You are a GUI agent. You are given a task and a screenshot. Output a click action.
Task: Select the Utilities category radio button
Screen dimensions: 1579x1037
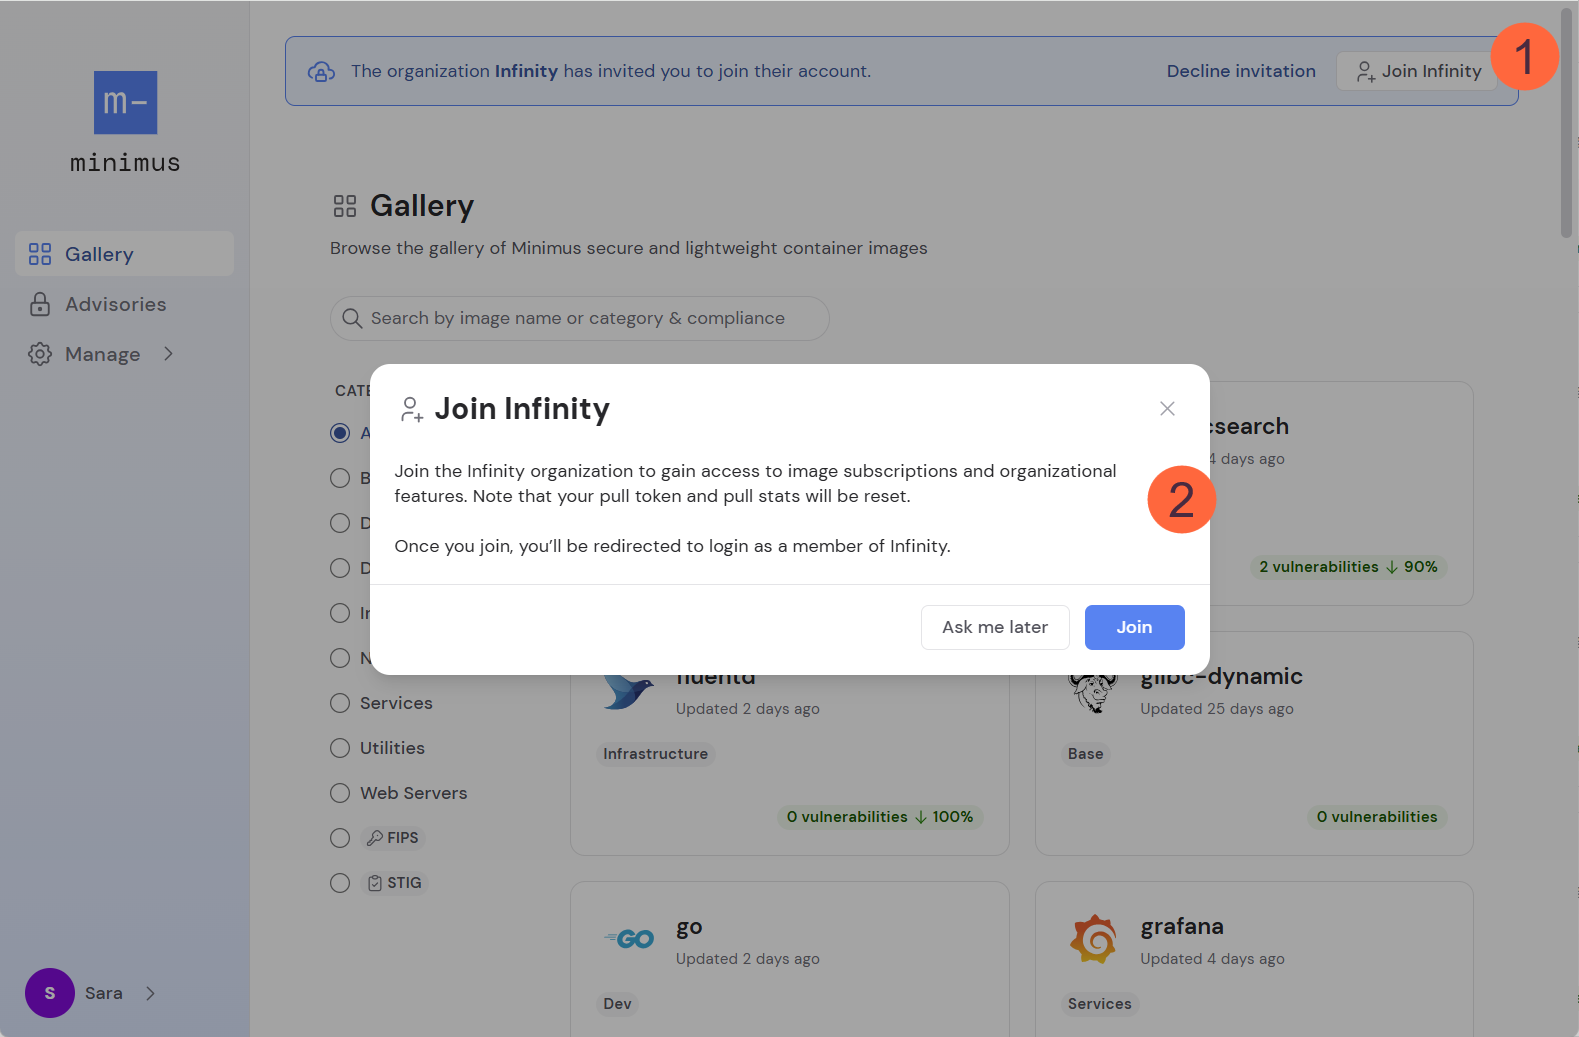[x=340, y=748]
